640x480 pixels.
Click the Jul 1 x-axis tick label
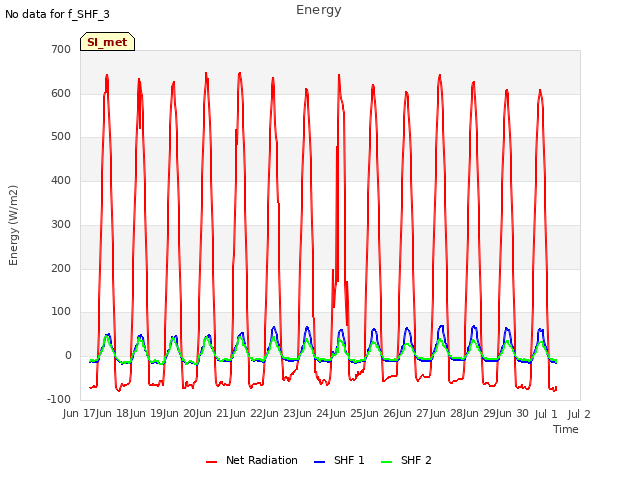point(546,414)
